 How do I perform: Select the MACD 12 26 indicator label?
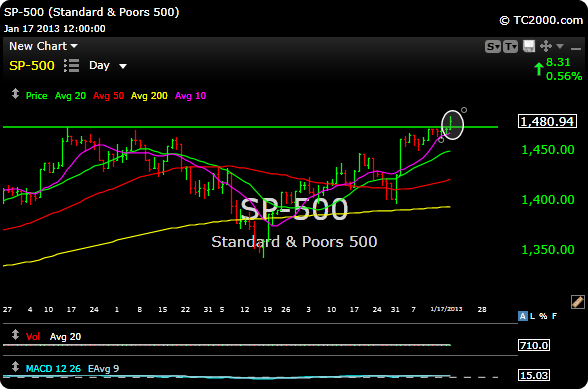53,369
